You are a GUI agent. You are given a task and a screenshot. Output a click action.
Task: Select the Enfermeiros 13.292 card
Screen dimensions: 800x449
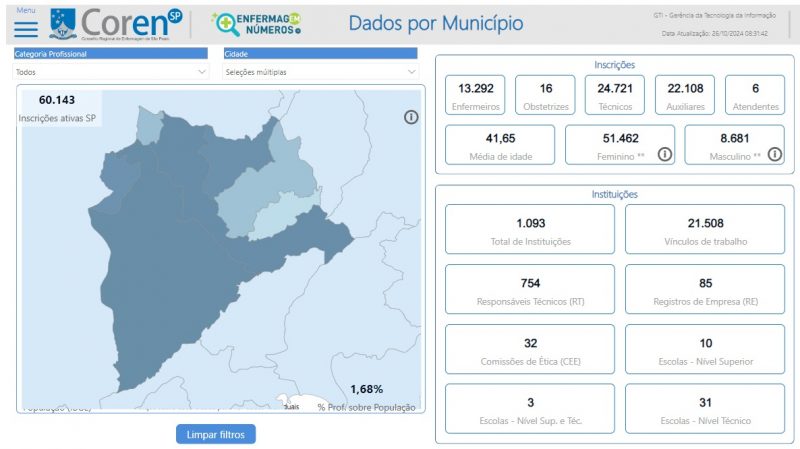point(476,95)
